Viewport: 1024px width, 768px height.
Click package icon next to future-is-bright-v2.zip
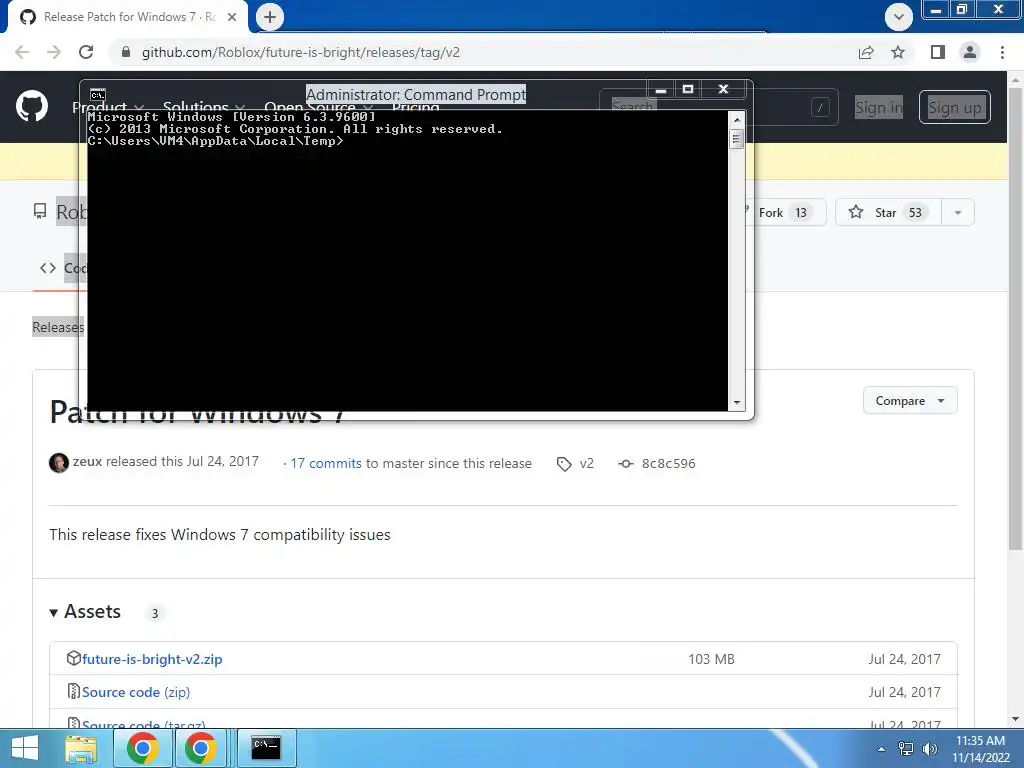74,658
